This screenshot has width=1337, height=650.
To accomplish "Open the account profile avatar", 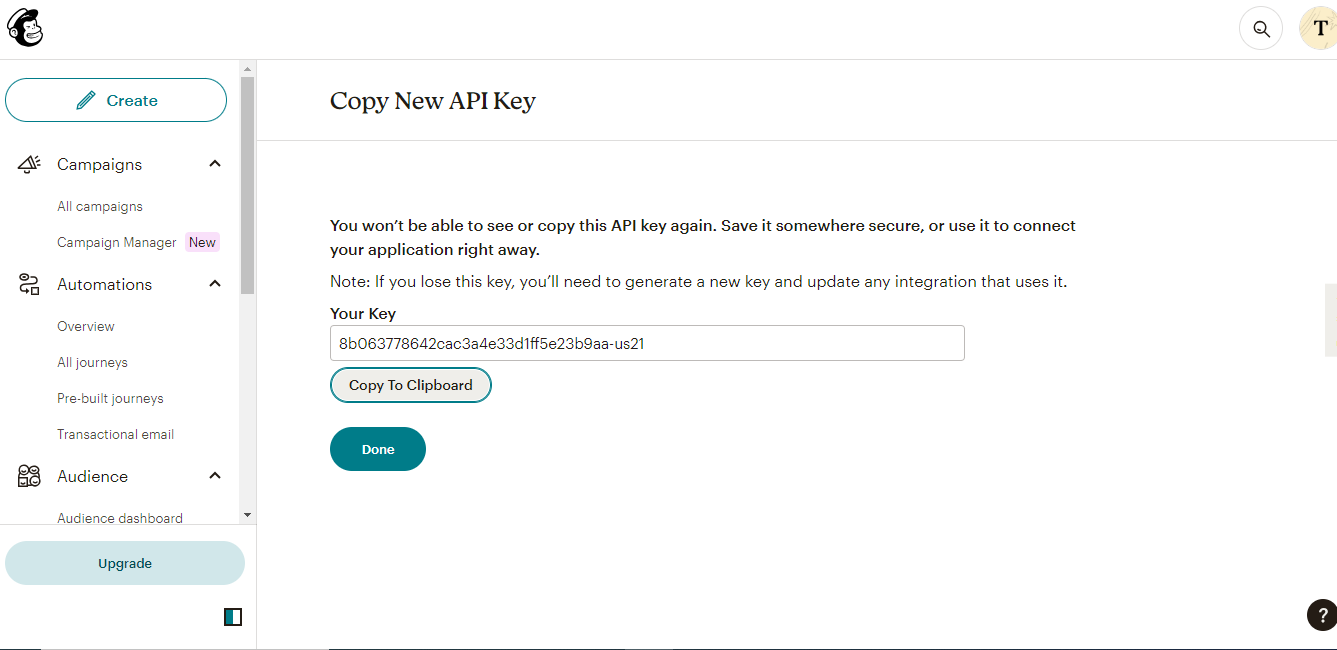I will pyautogui.click(x=1318, y=29).
